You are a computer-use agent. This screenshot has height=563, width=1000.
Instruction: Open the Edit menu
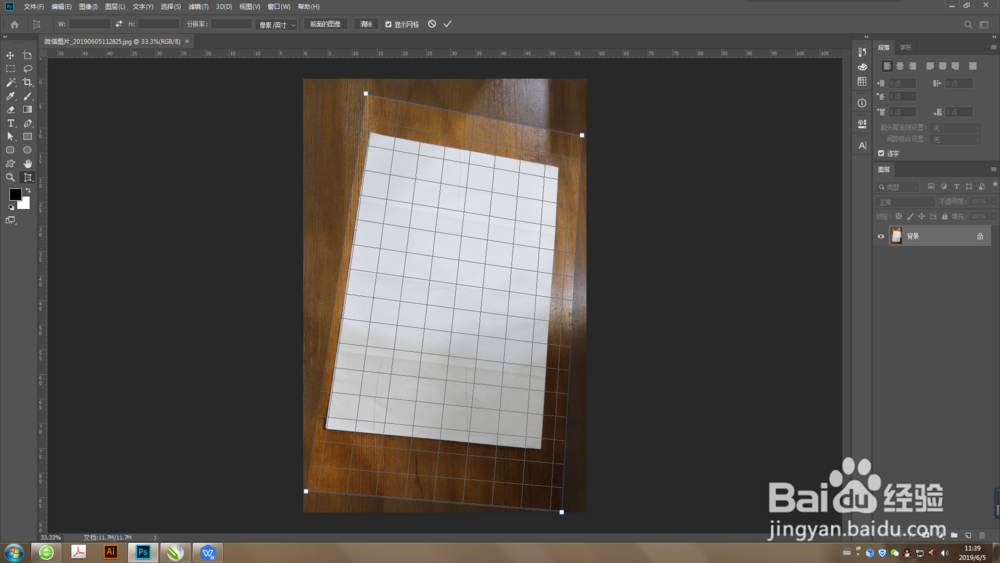(61, 6)
